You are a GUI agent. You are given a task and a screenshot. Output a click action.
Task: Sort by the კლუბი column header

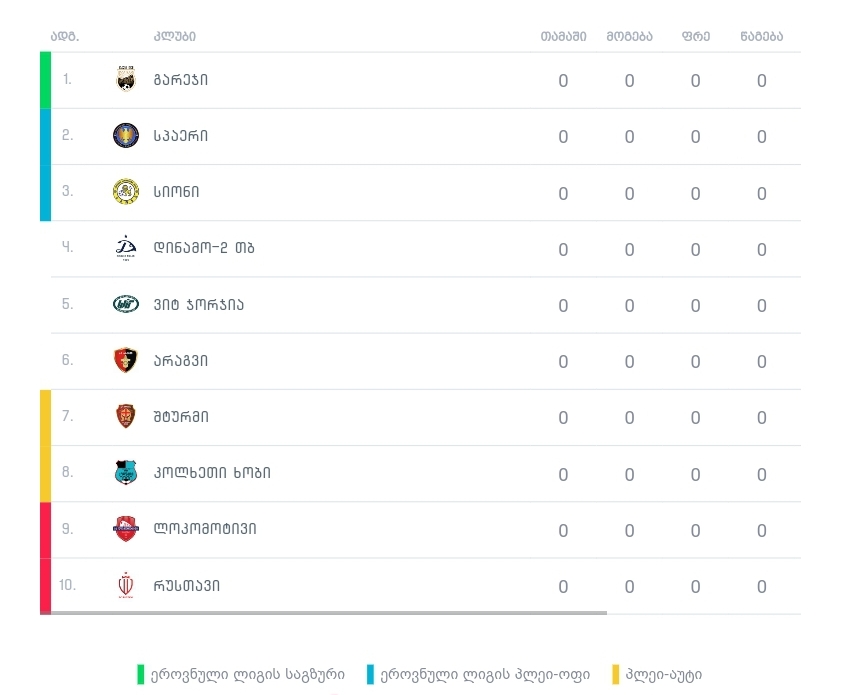click(175, 37)
